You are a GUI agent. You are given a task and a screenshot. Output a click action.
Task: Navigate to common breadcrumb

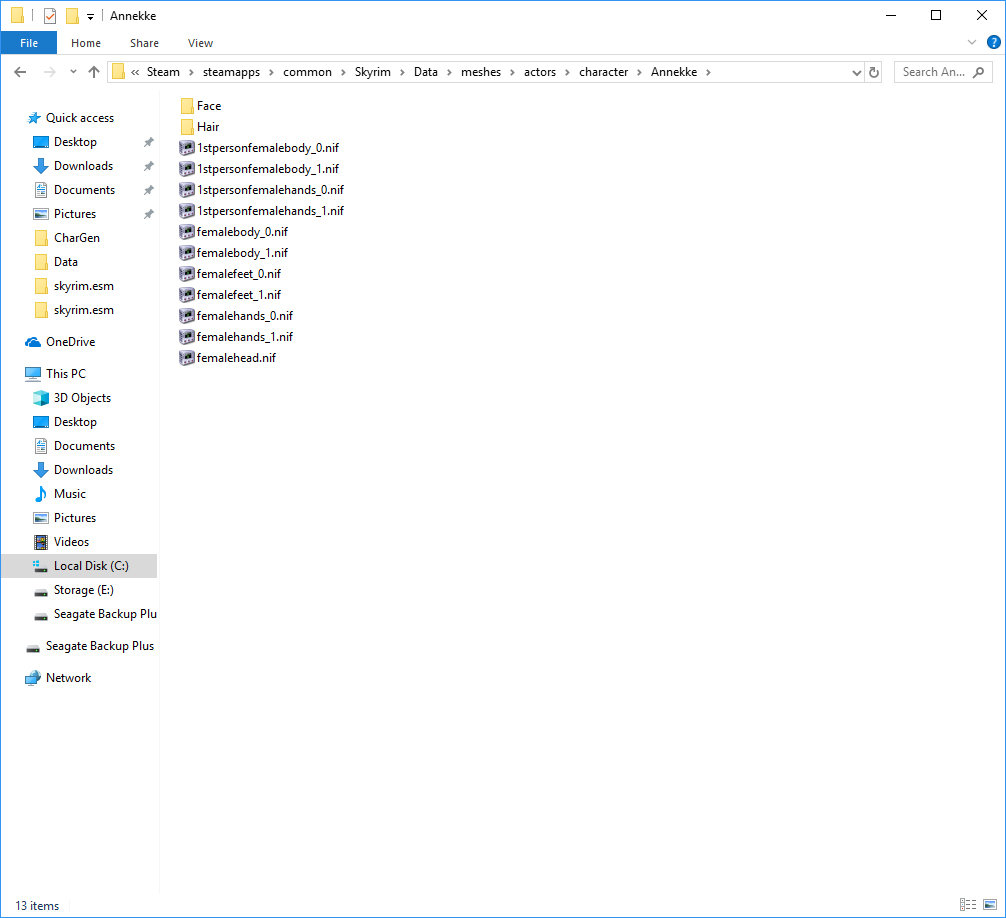(x=307, y=72)
